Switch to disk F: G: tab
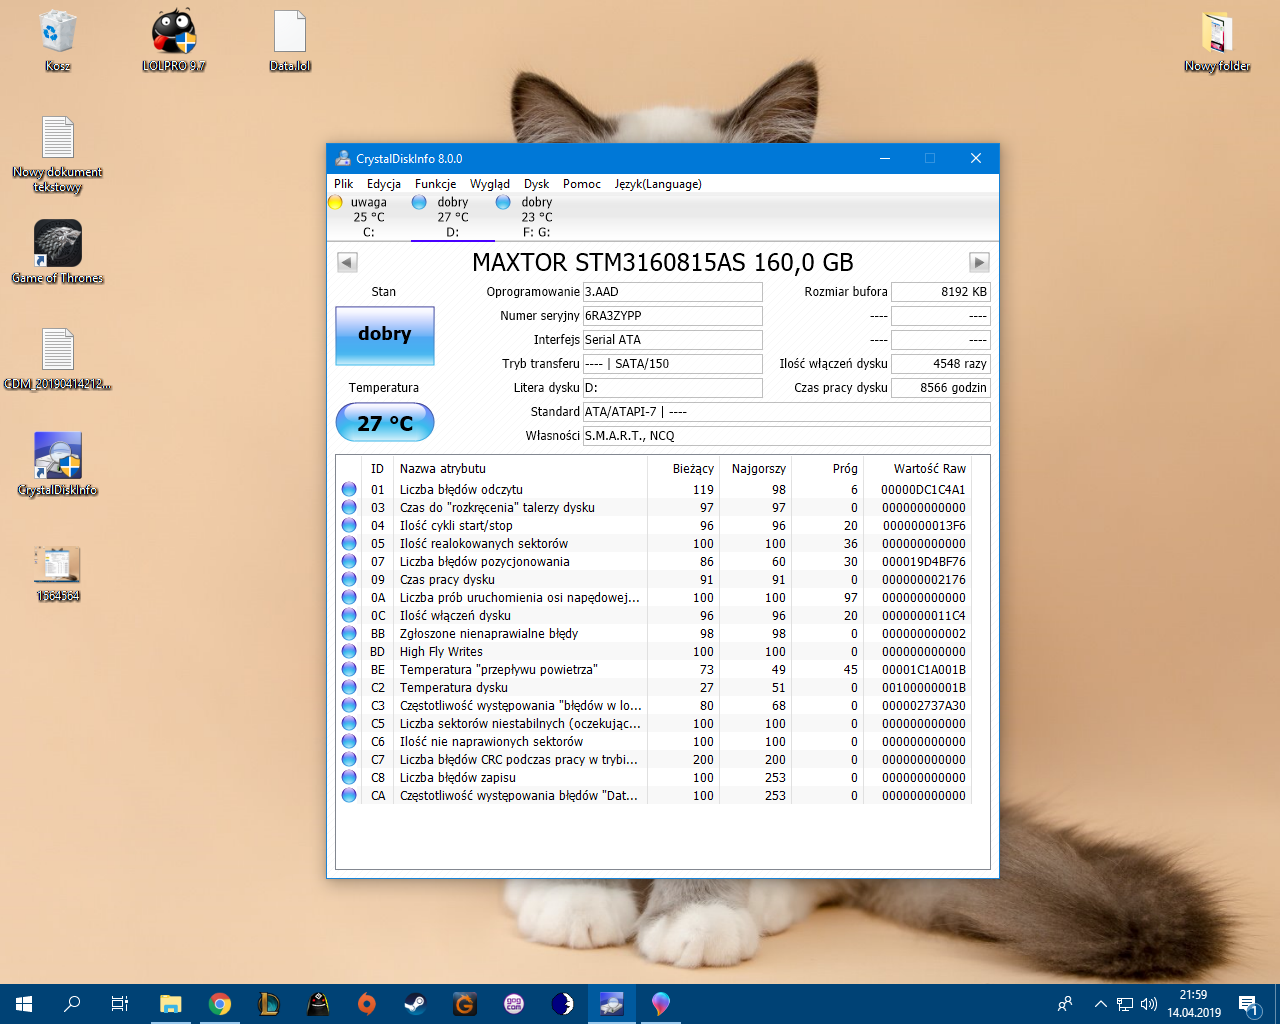The width and height of the screenshot is (1280, 1024). pos(537,217)
